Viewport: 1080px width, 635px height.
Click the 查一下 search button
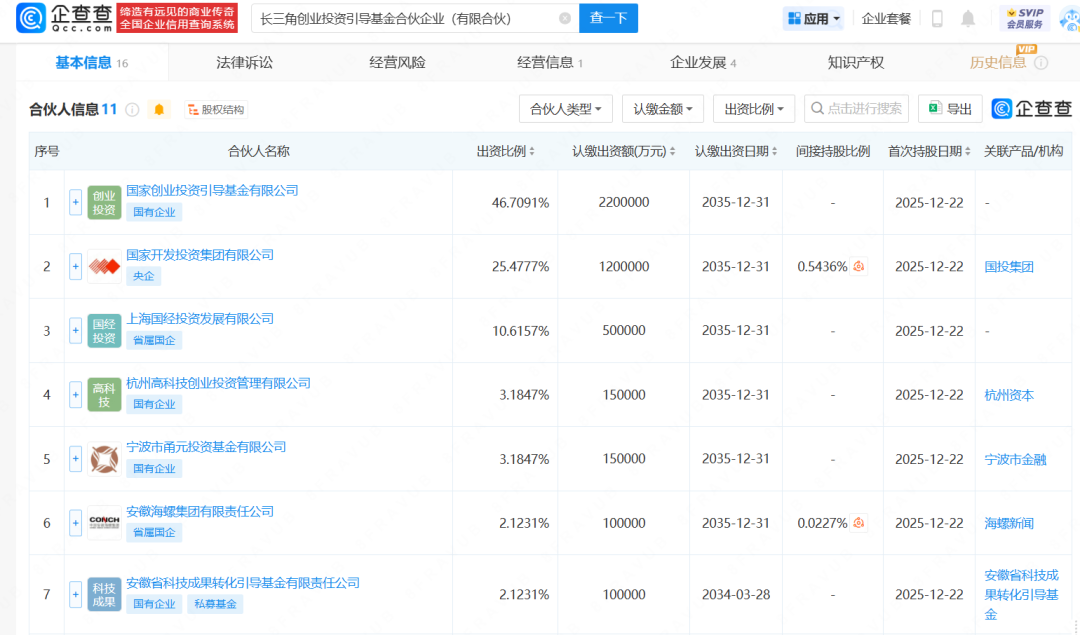click(x=608, y=18)
